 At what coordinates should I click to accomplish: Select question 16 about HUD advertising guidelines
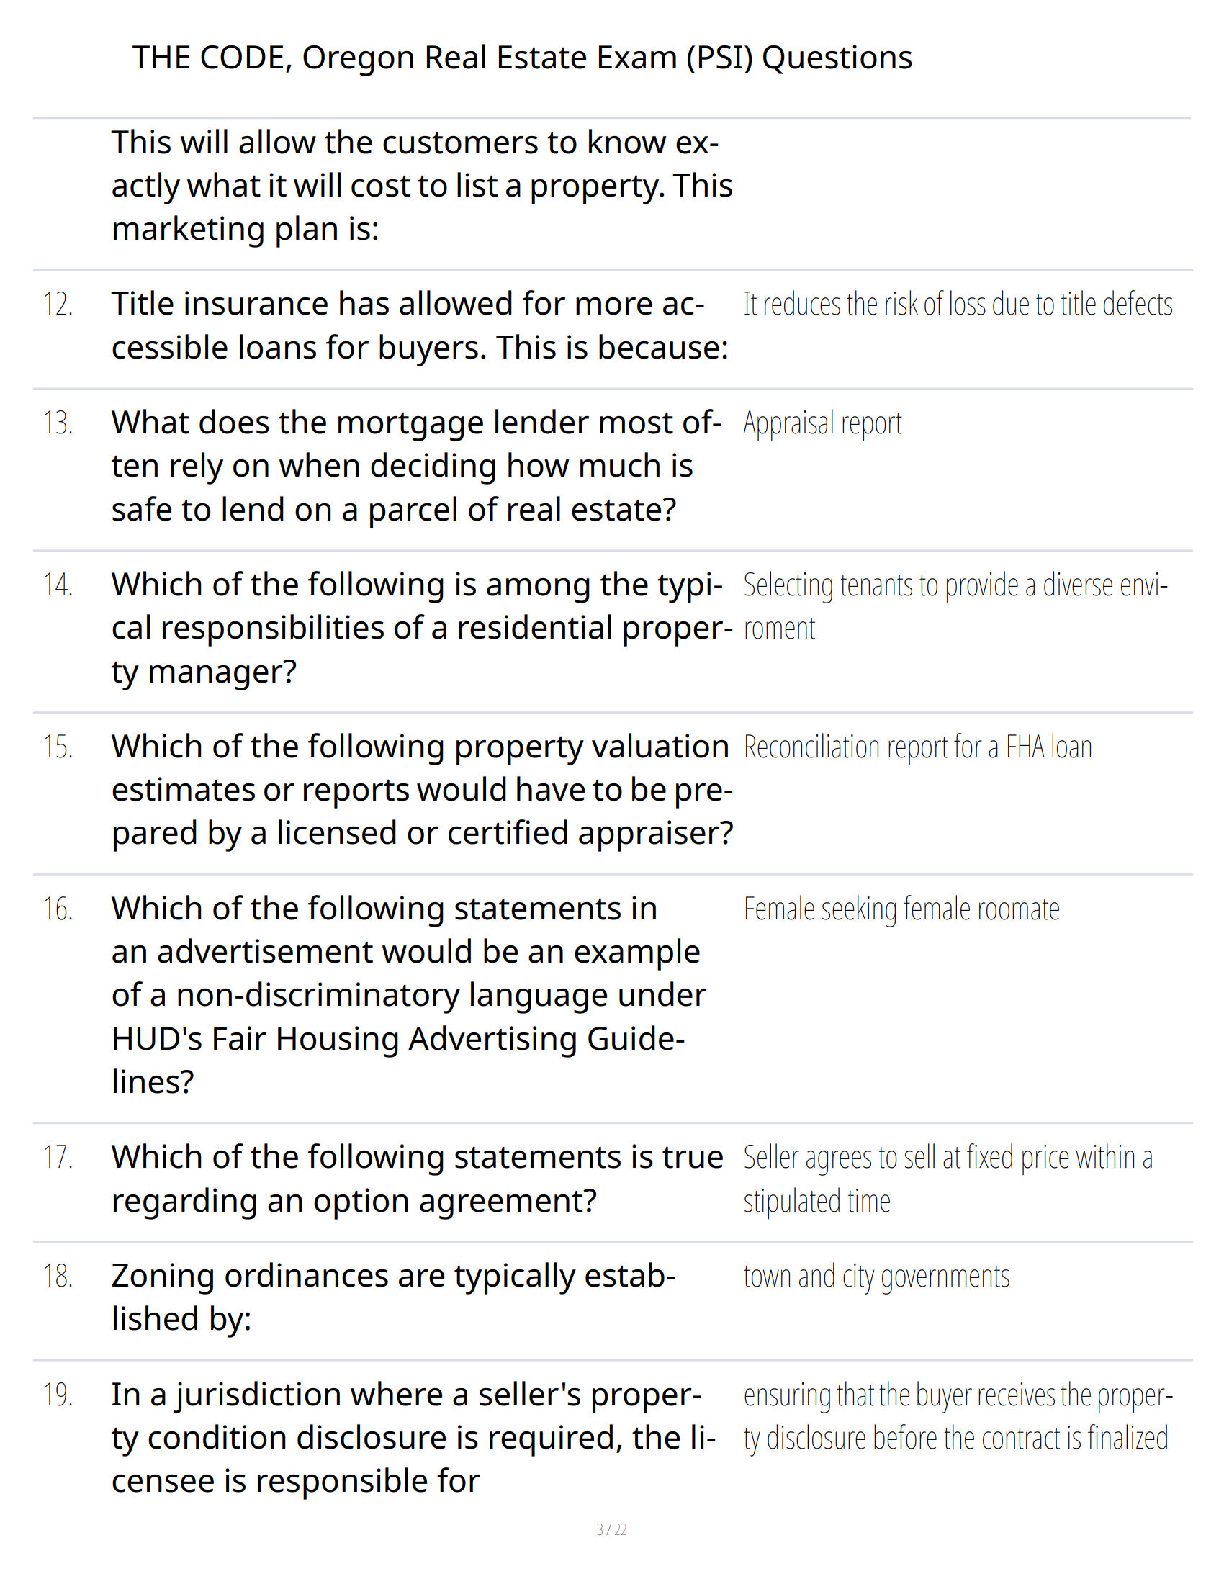click(409, 995)
